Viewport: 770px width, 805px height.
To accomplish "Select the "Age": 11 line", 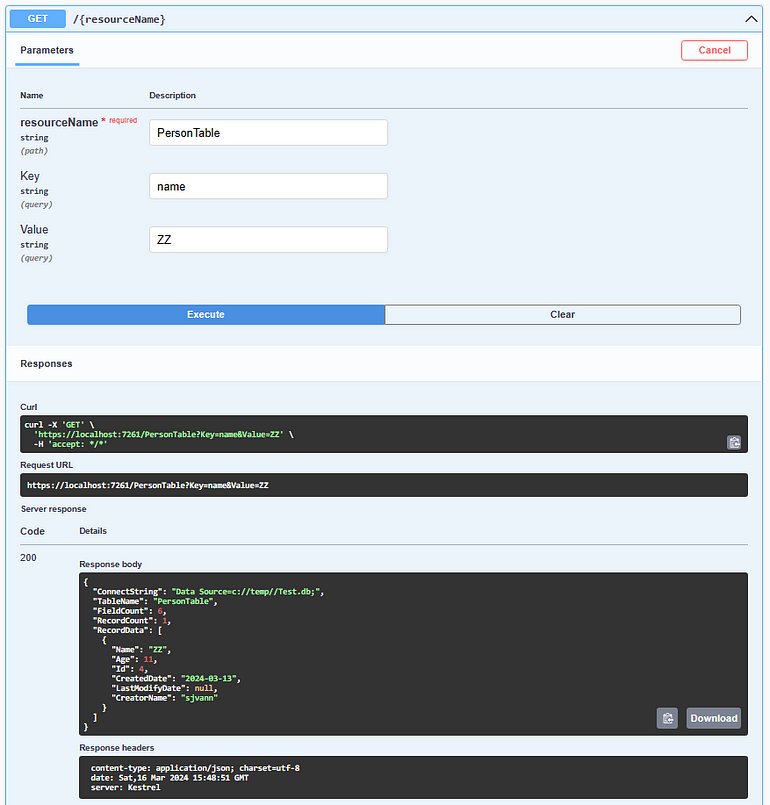I will 134,659.
